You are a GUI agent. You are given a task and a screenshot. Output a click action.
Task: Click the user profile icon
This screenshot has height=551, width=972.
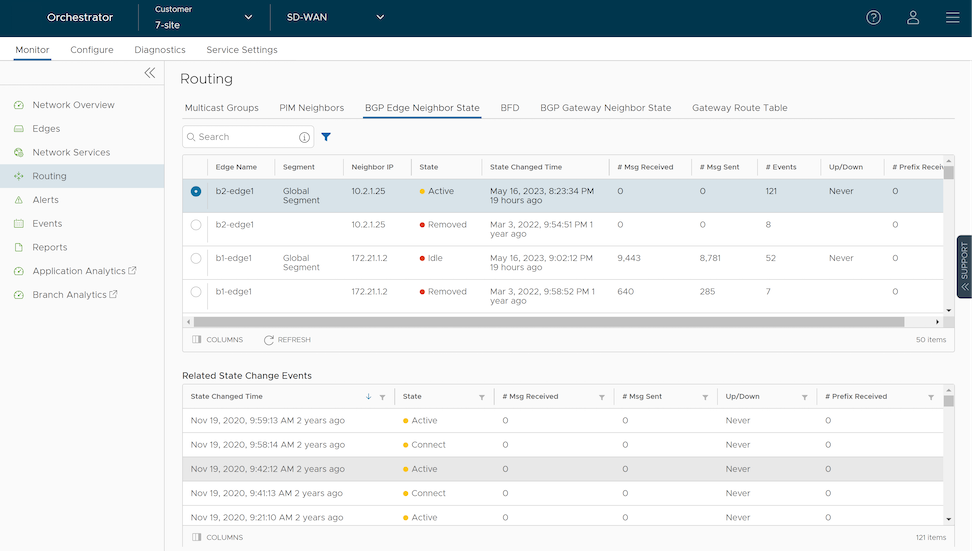coord(913,17)
